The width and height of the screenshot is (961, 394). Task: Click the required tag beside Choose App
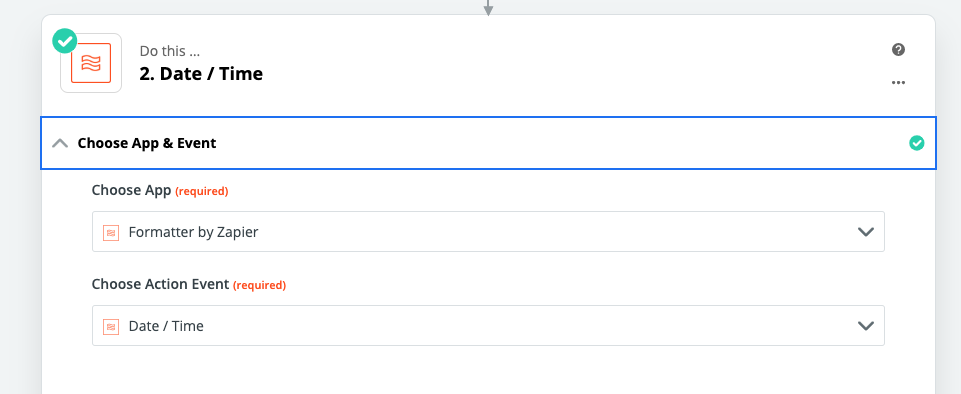202,192
